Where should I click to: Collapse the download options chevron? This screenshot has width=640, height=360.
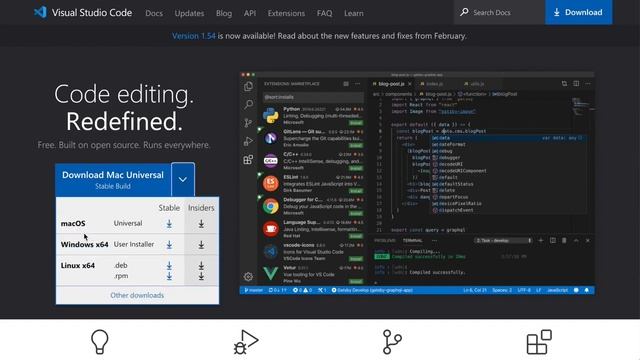(x=183, y=180)
